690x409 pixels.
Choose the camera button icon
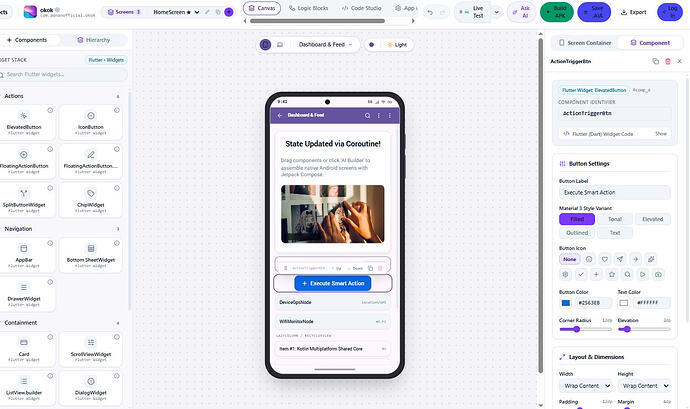(x=658, y=274)
